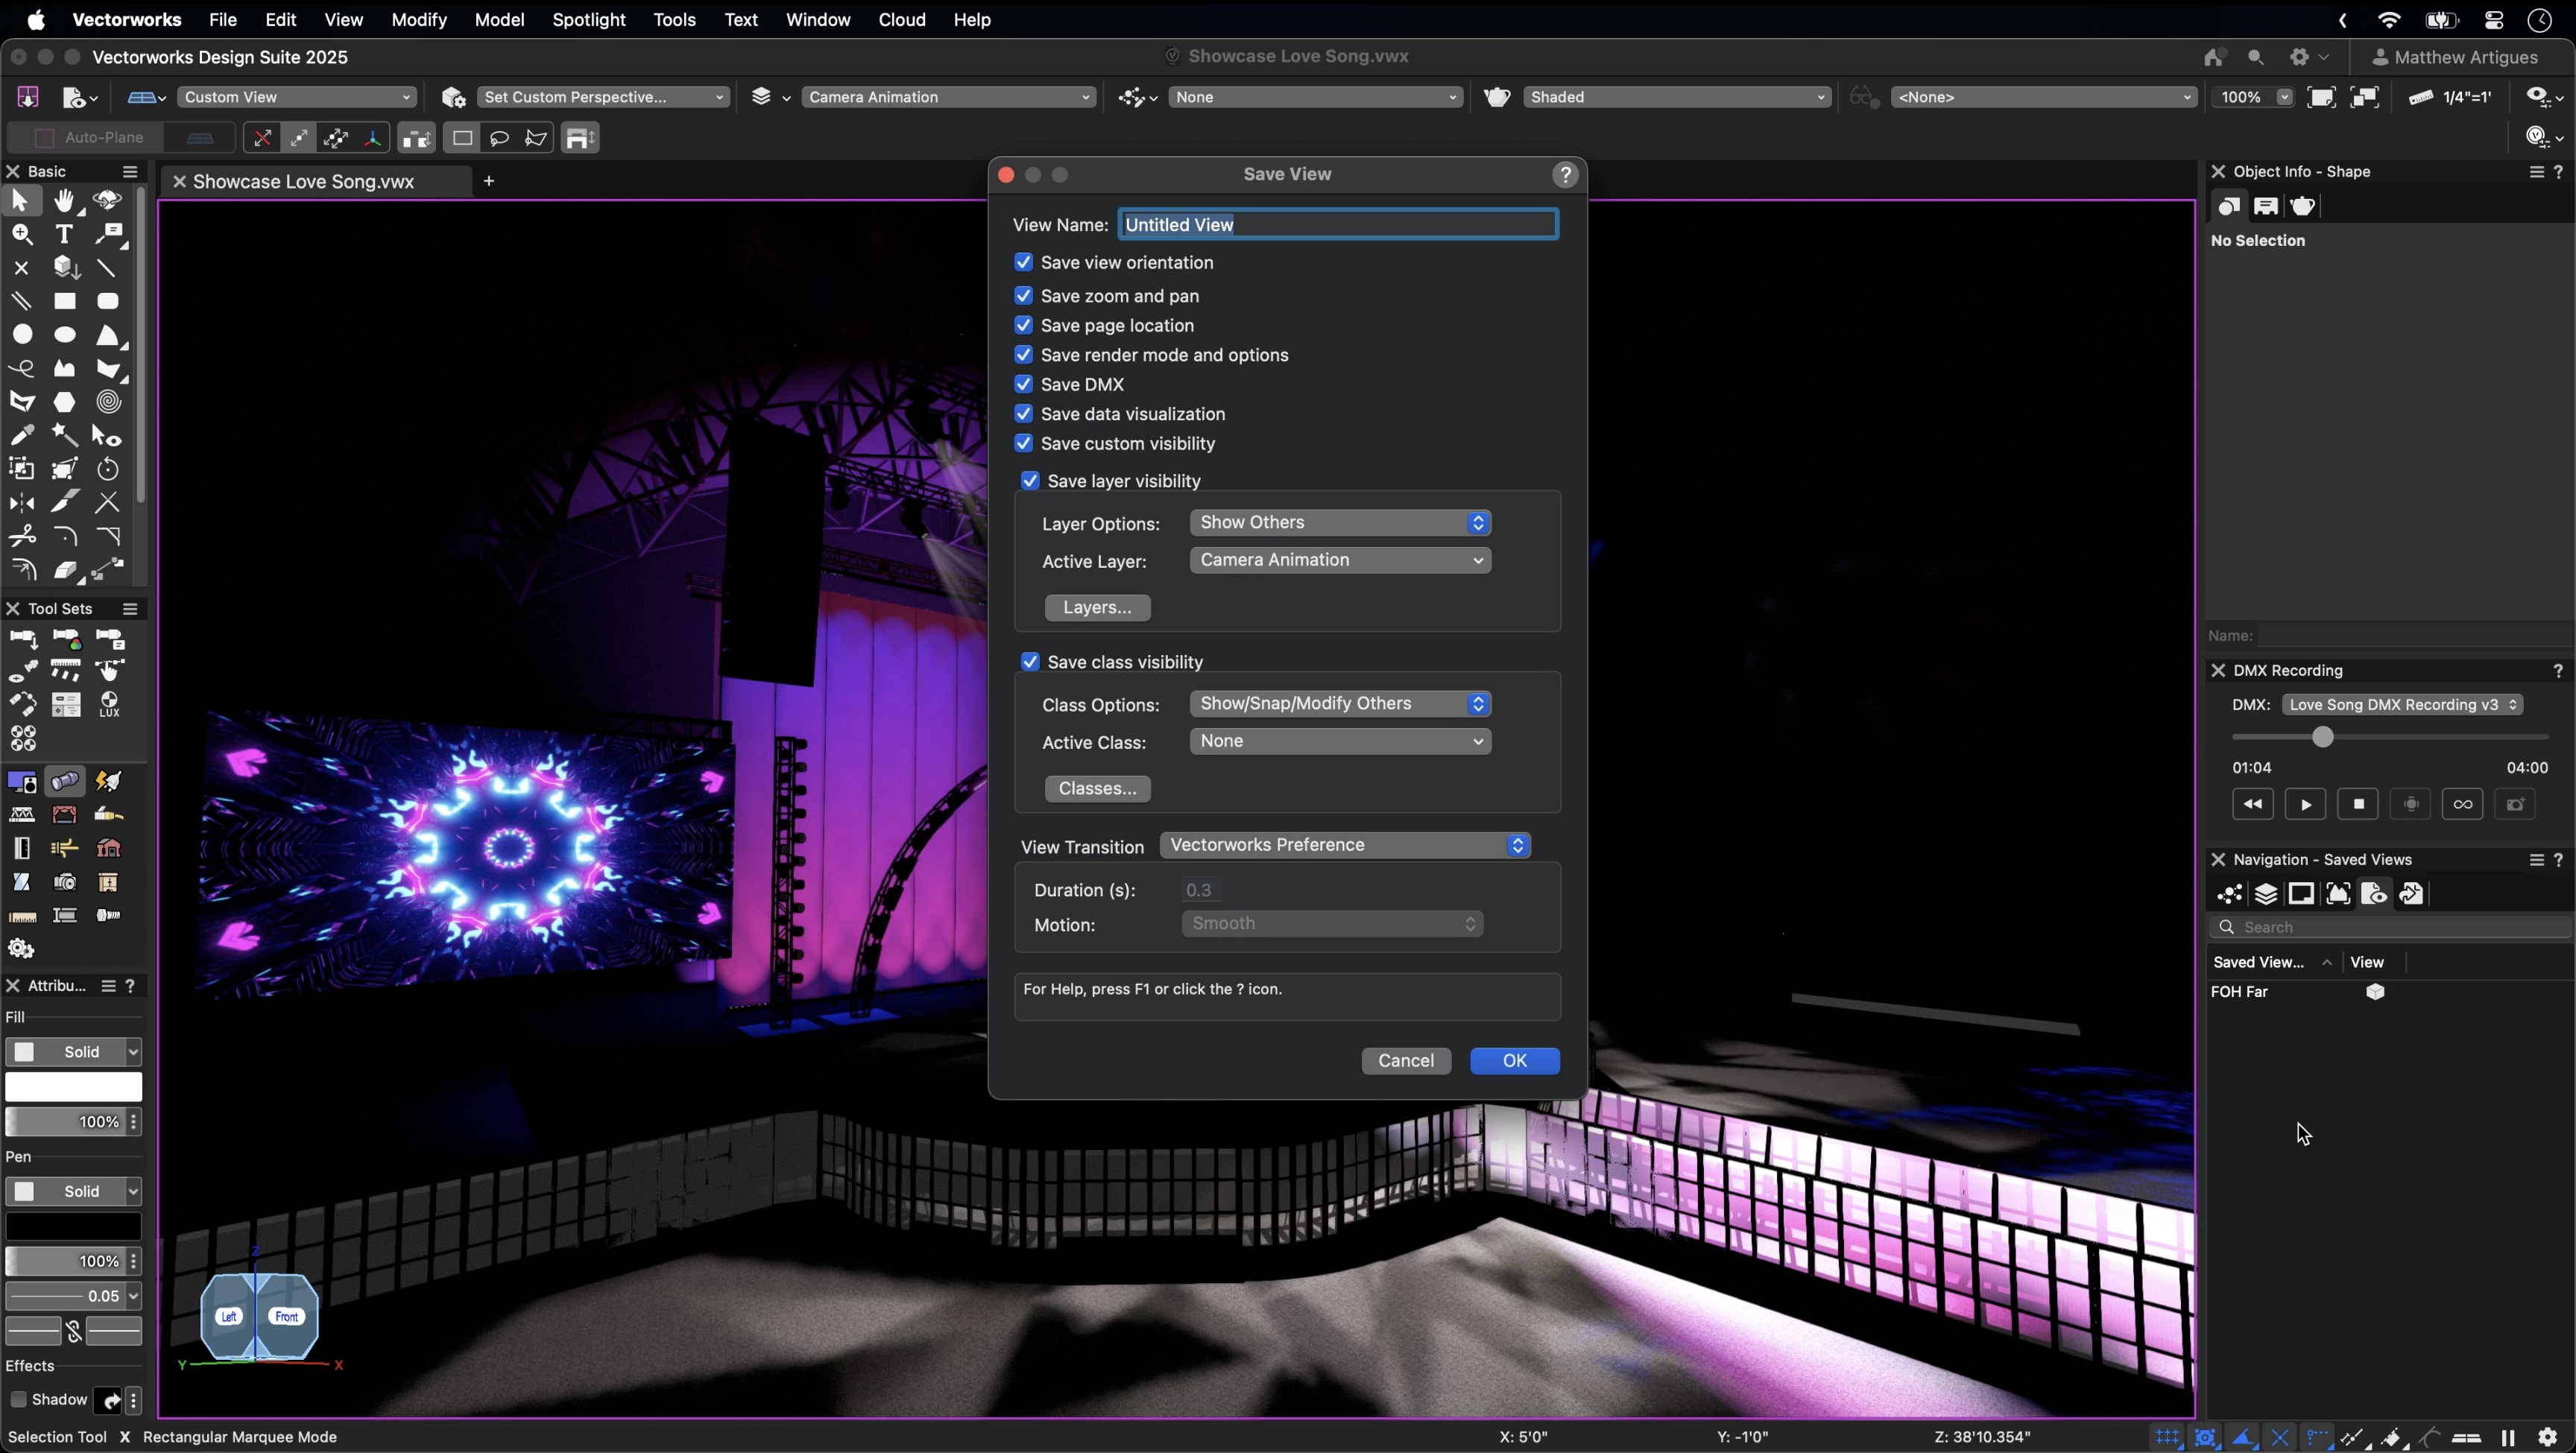Open the Layer Options dropdown showing Show Others
The height and width of the screenshot is (1453, 2576).
pyautogui.click(x=1340, y=522)
